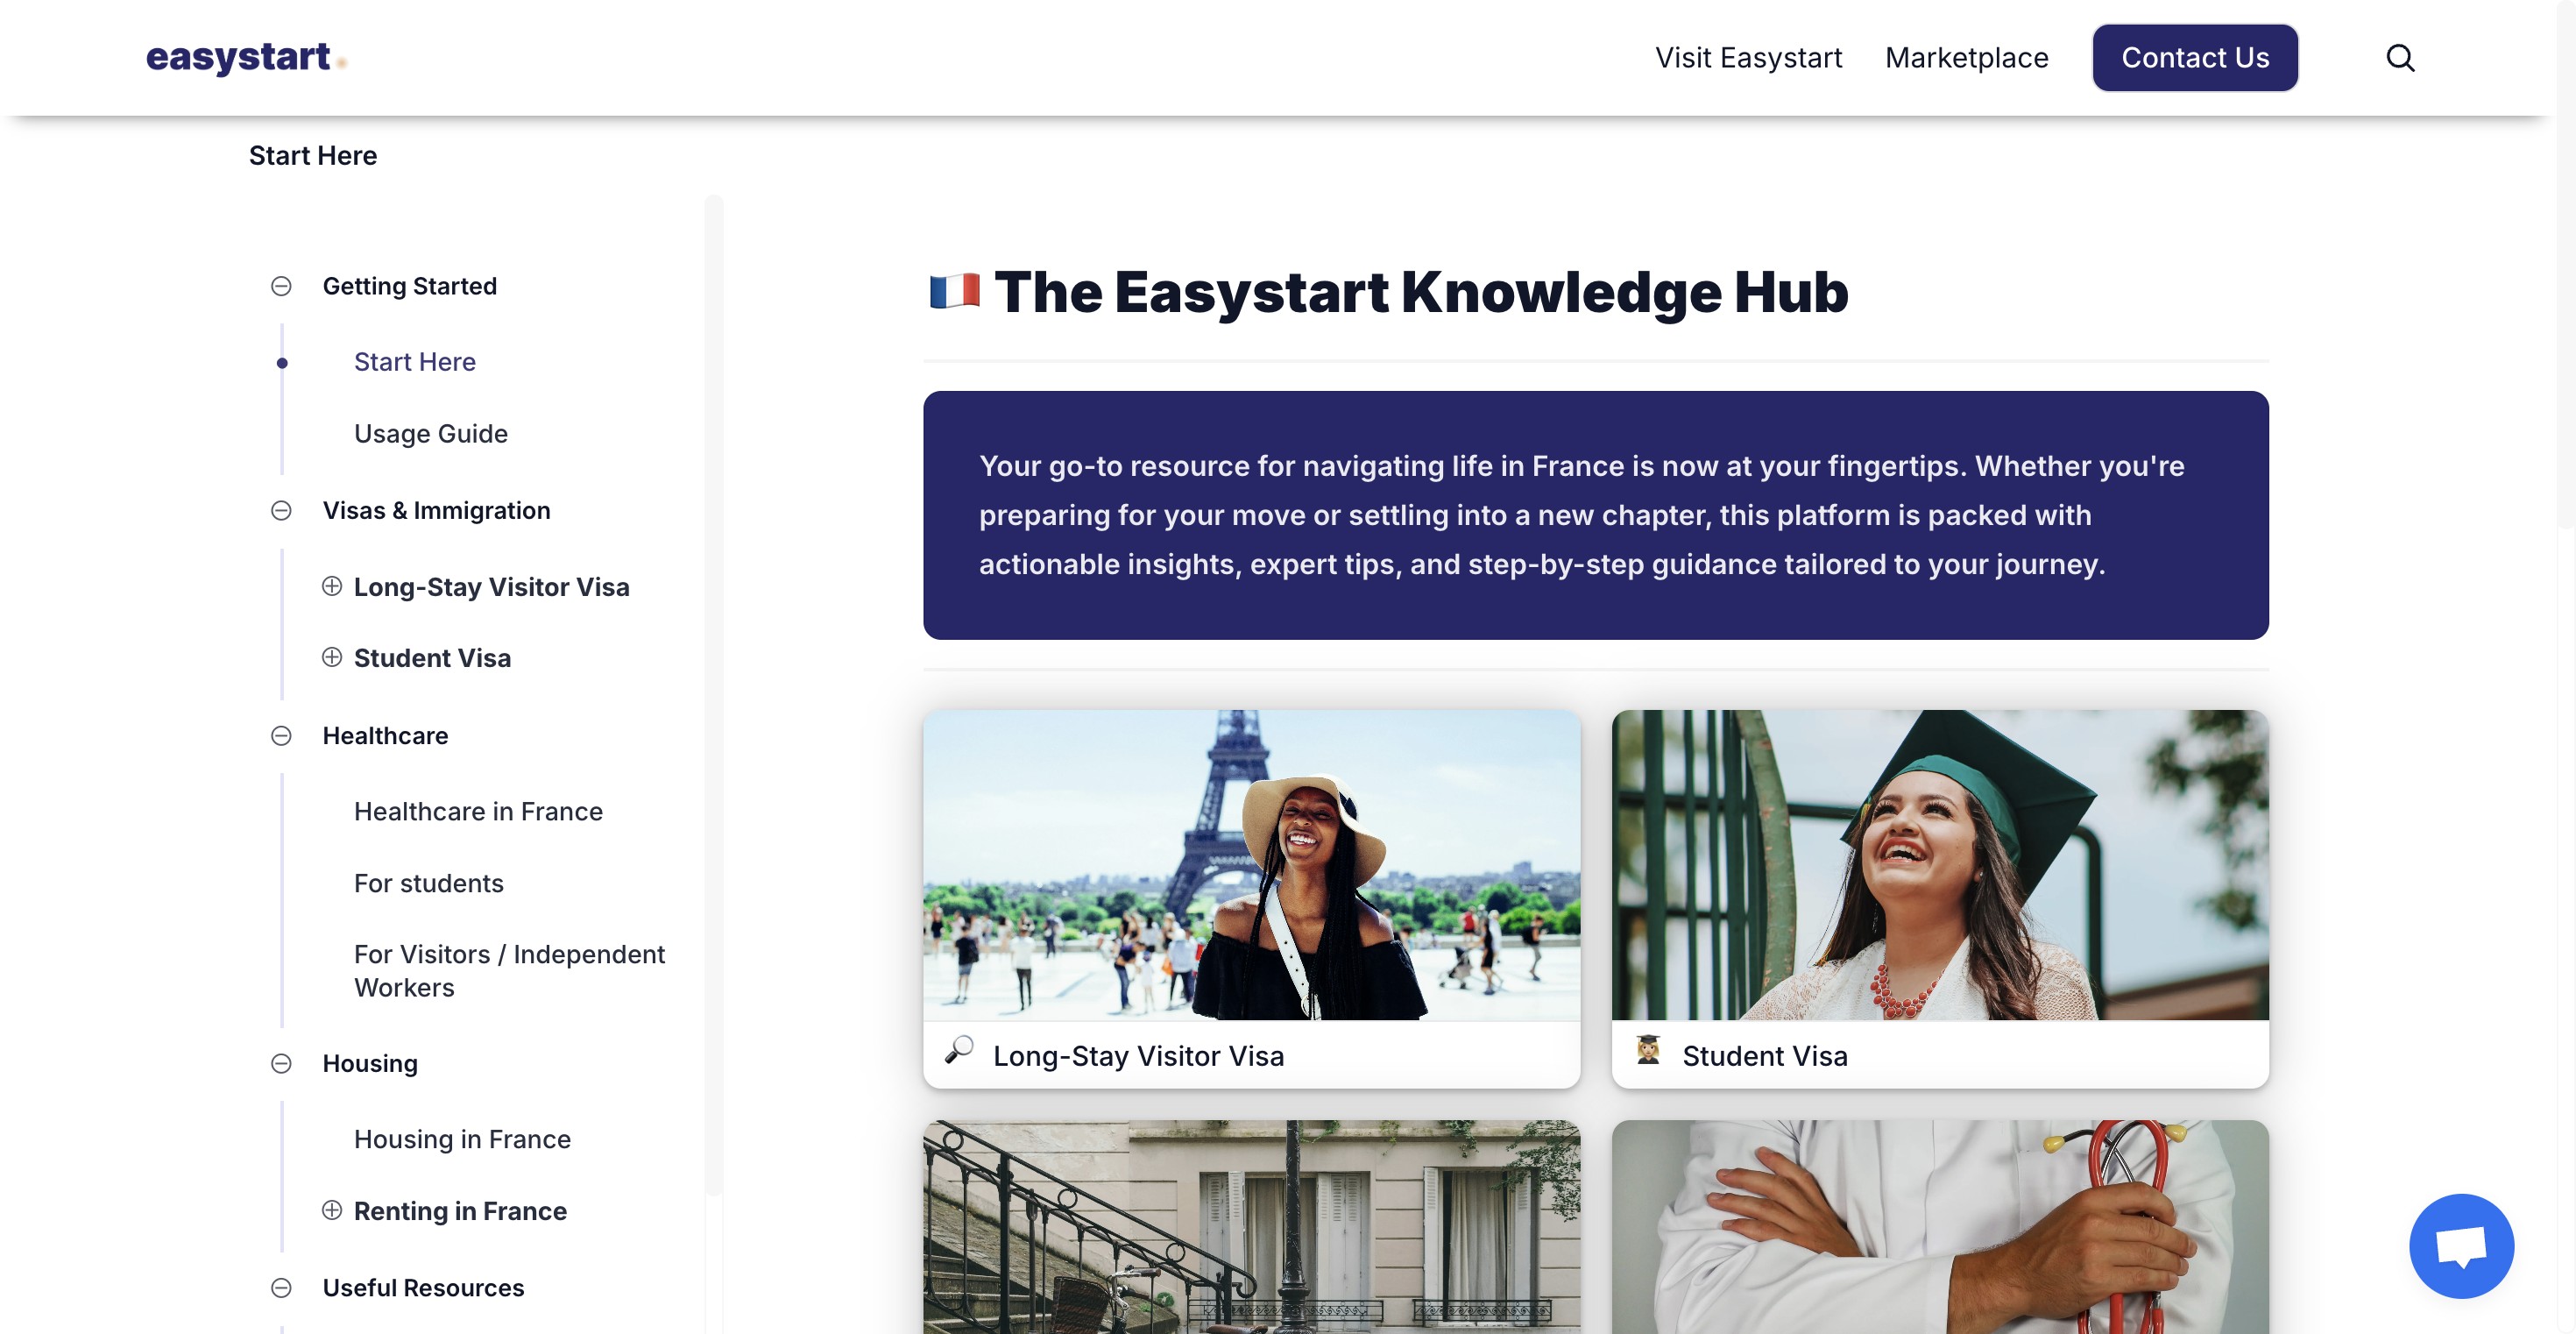Expand Renting in France subtree
The width and height of the screenshot is (2576, 1334).
pos(332,1210)
